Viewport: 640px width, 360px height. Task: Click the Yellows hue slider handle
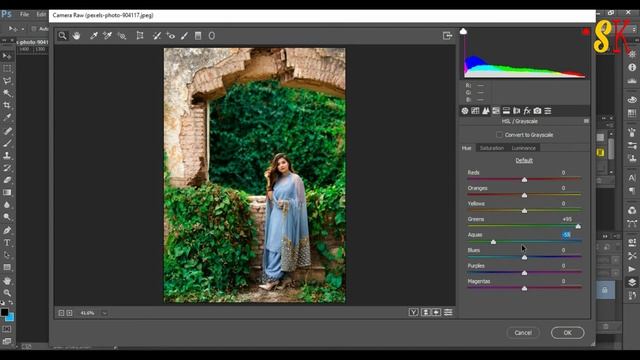pos(524,211)
